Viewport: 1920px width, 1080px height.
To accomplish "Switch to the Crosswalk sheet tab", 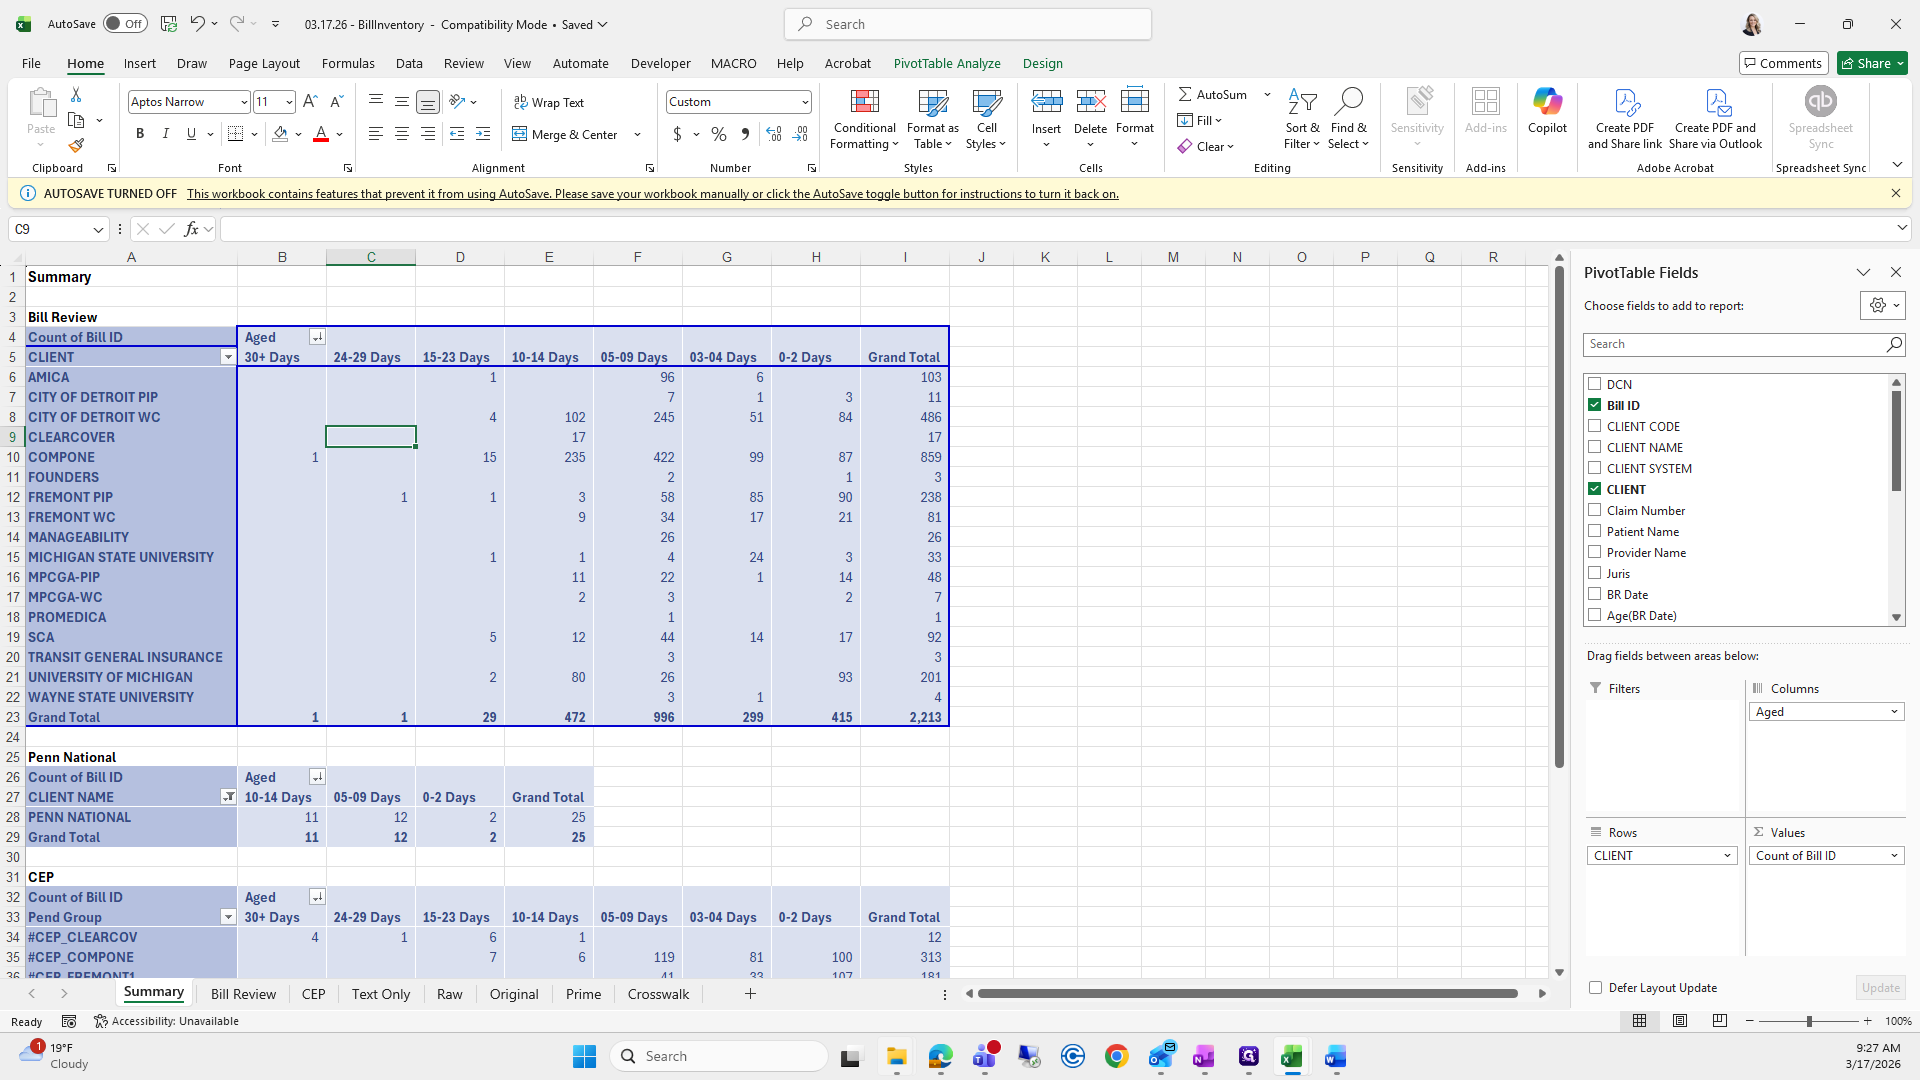I will [x=658, y=994].
